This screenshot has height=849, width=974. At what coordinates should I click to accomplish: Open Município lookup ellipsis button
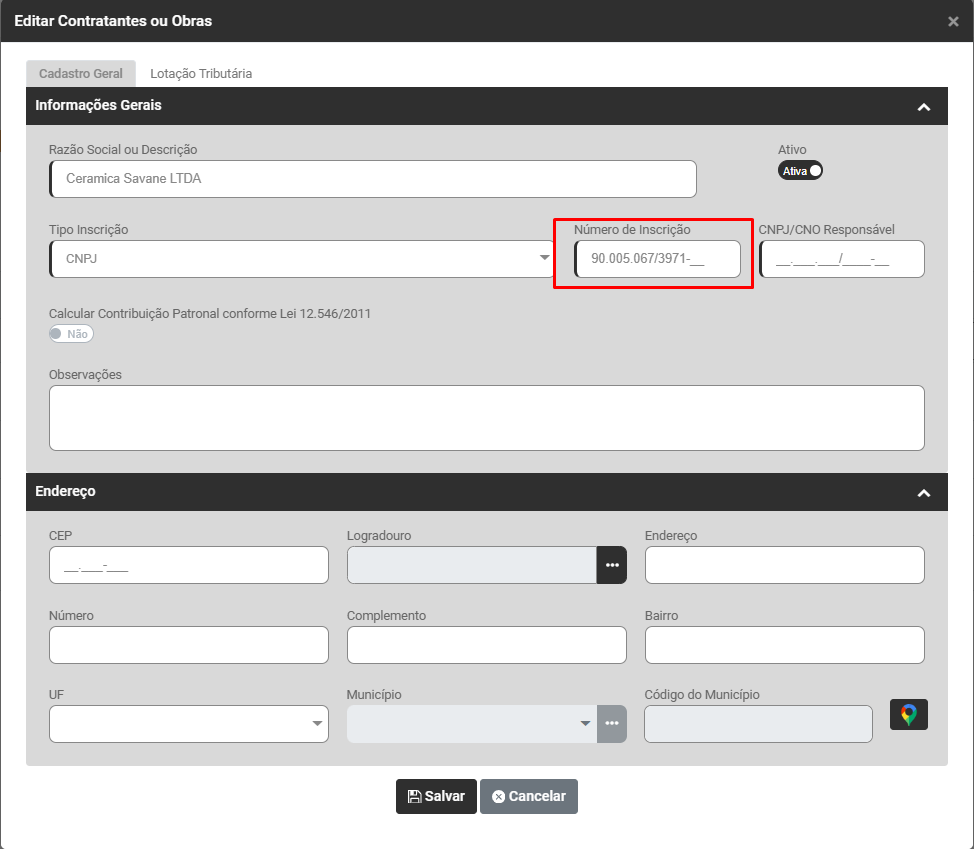coord(612,724)
